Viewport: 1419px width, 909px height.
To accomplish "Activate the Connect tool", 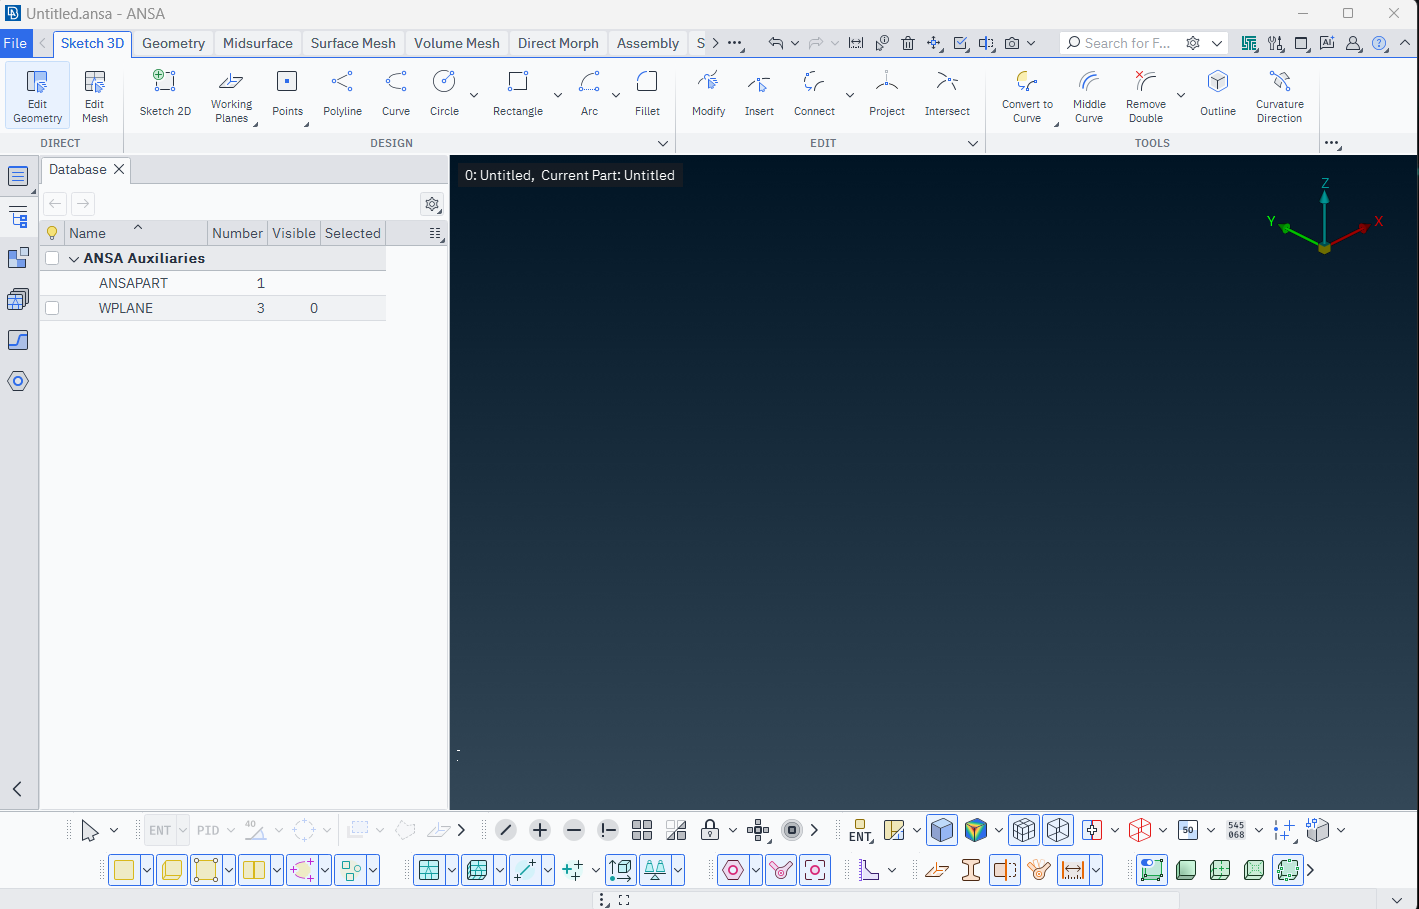I will tap(814, 94).
